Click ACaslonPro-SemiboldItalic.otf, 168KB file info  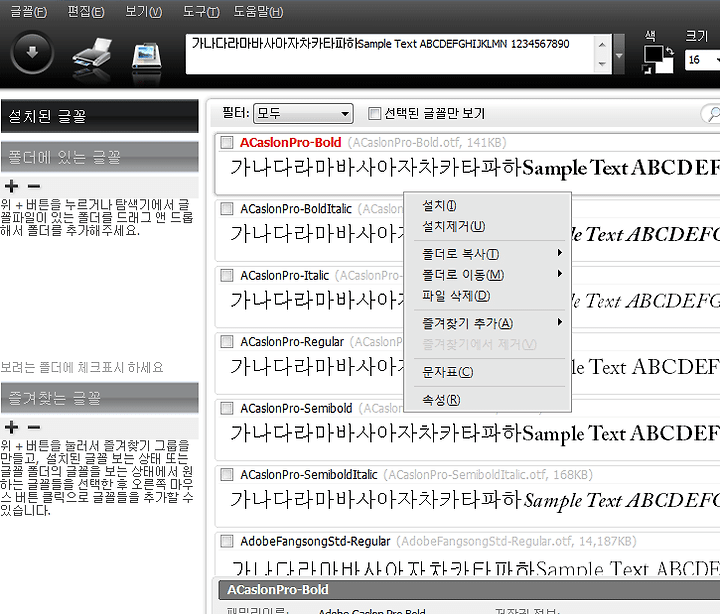(488, 474)
